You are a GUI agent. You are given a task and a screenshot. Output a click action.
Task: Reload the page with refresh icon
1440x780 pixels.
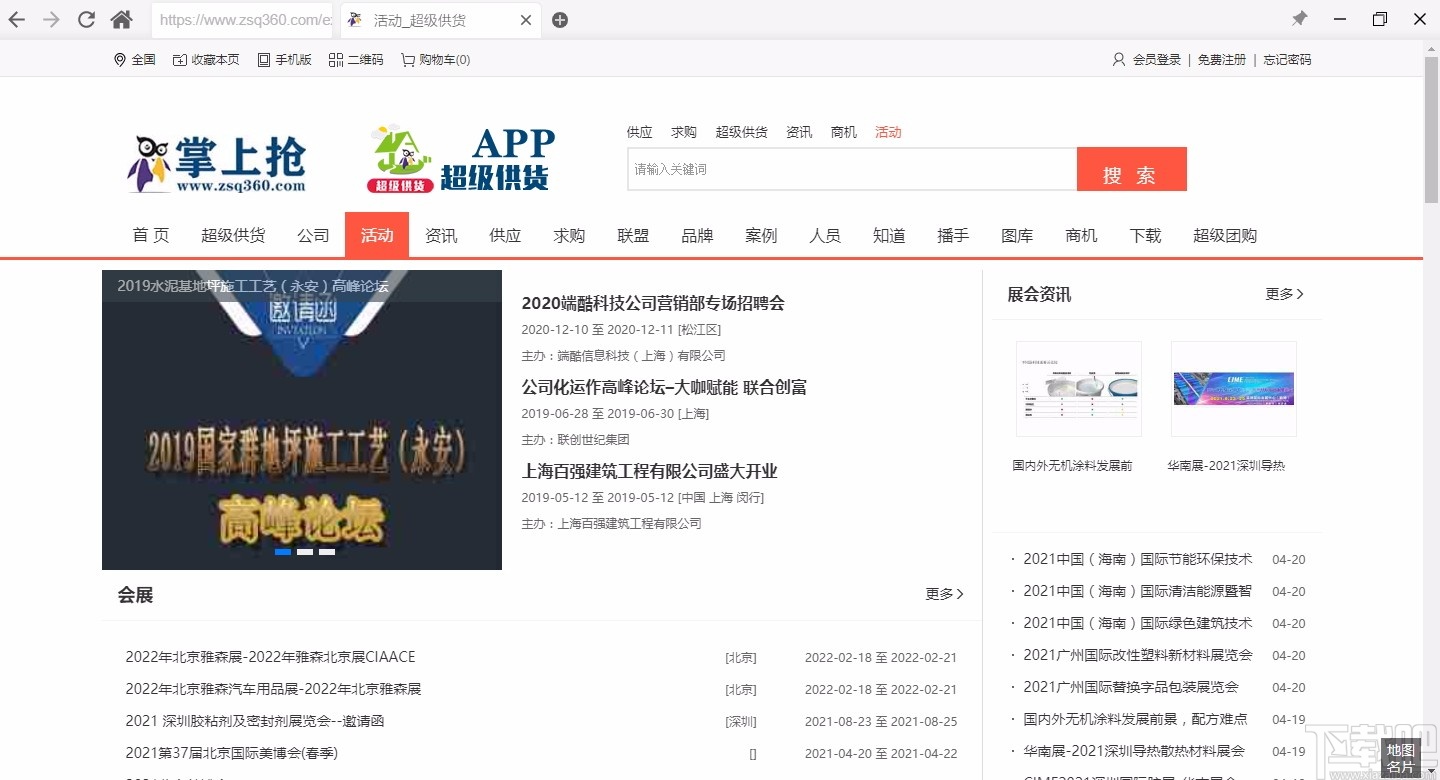[x=86, y=18]
